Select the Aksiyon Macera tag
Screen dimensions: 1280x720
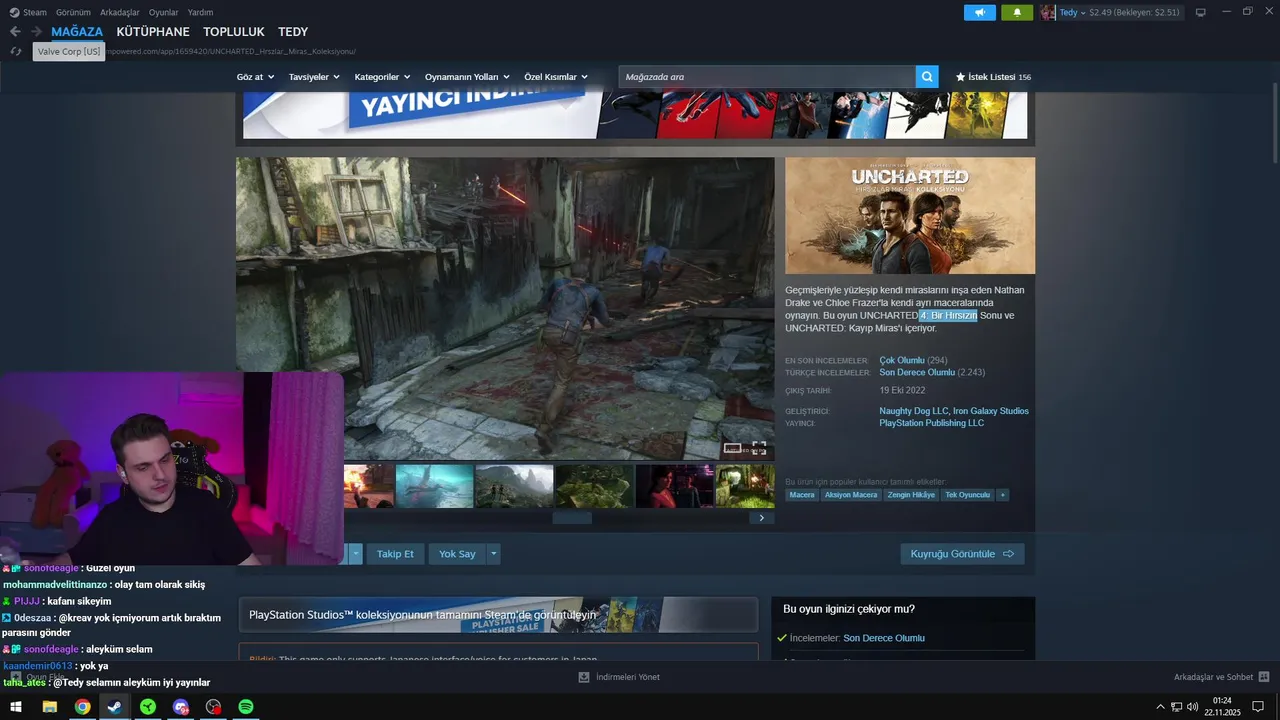tap(851, 495)
